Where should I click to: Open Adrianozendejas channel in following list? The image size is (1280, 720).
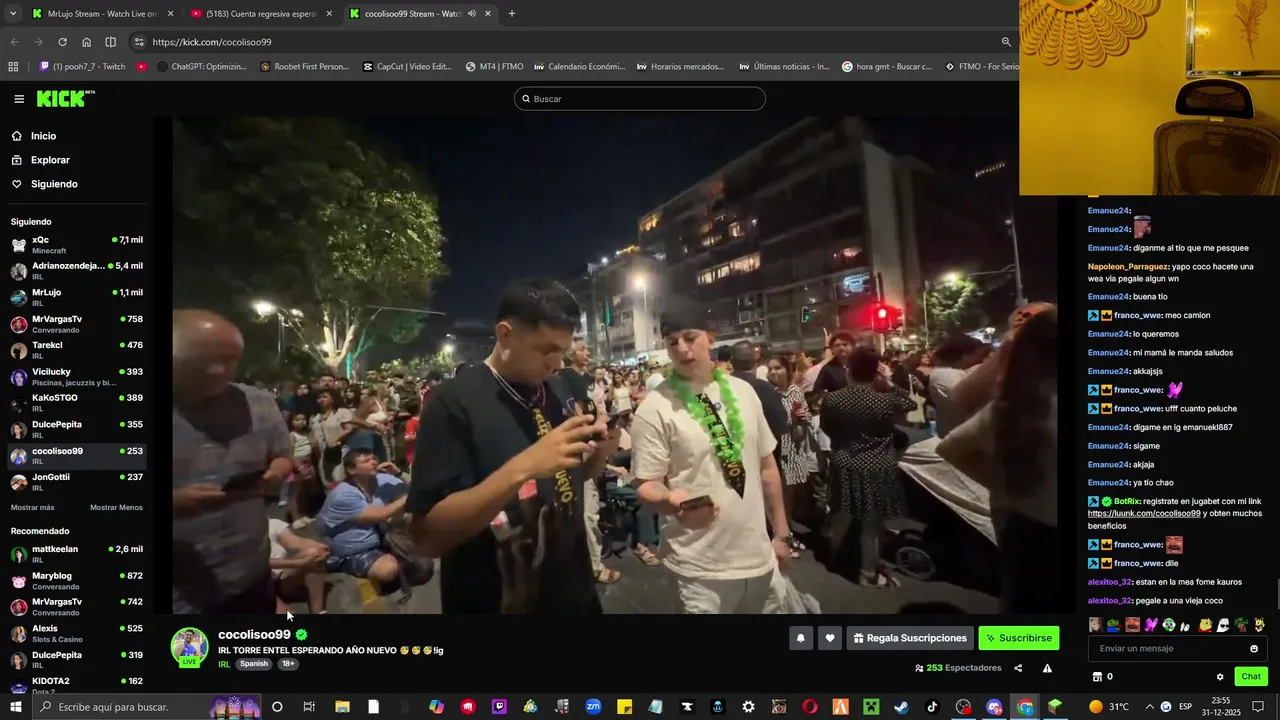click(x=76, y=271)
